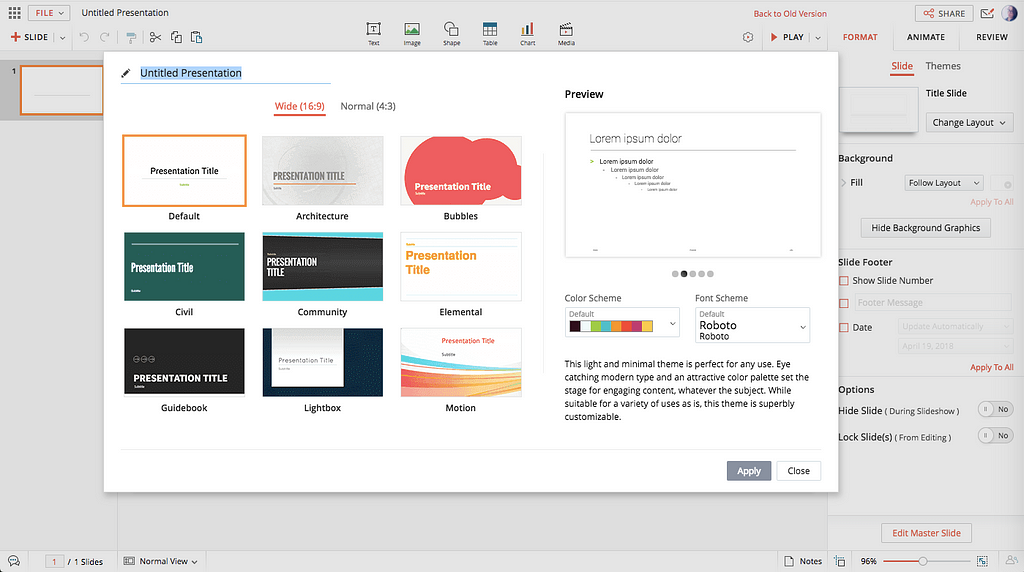Click Back to Old Version link
The image size is (1024, 572).
[790, 14]
